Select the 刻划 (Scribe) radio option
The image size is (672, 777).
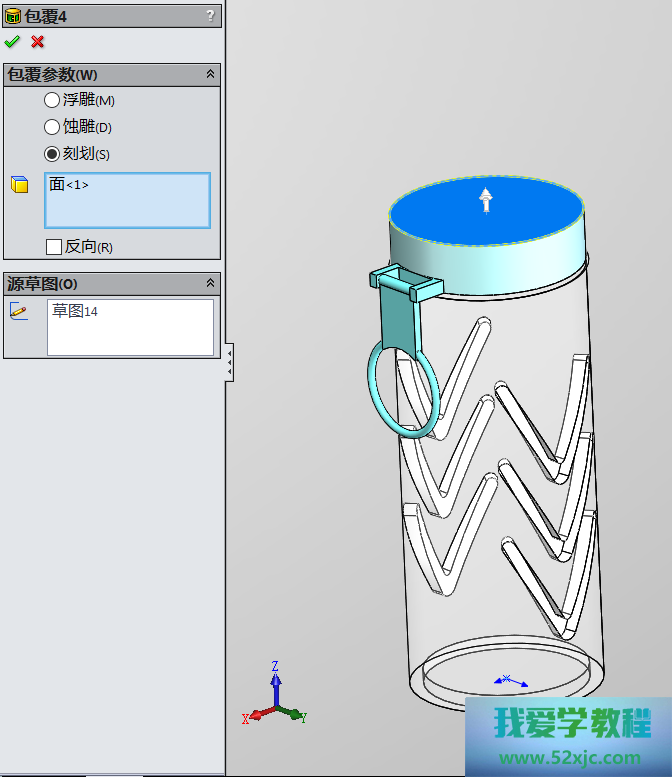tap(52, 154)
